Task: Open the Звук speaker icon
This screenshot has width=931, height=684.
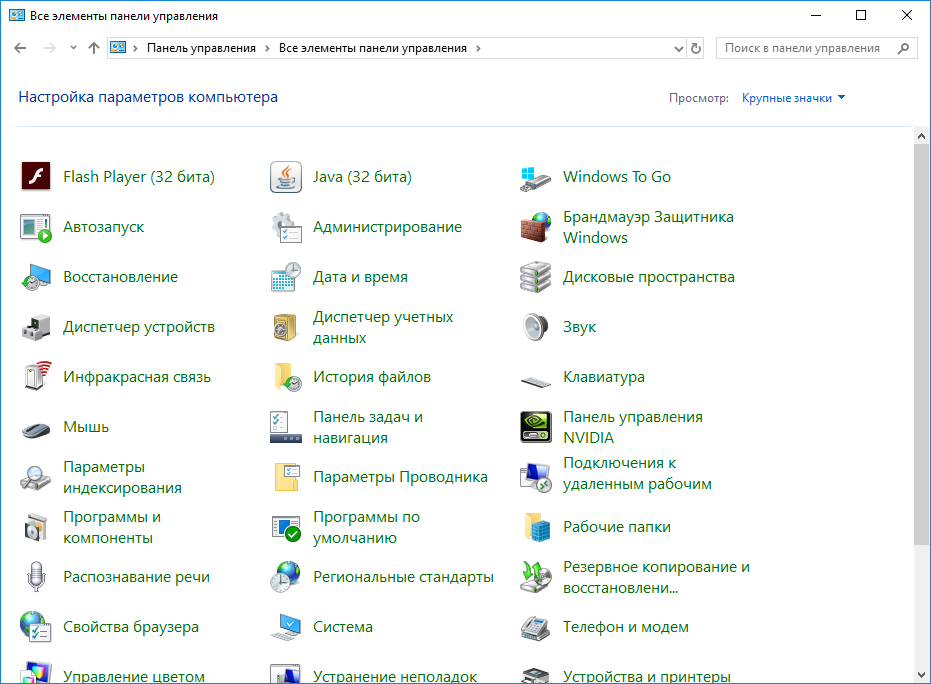Action: point(536,327)
